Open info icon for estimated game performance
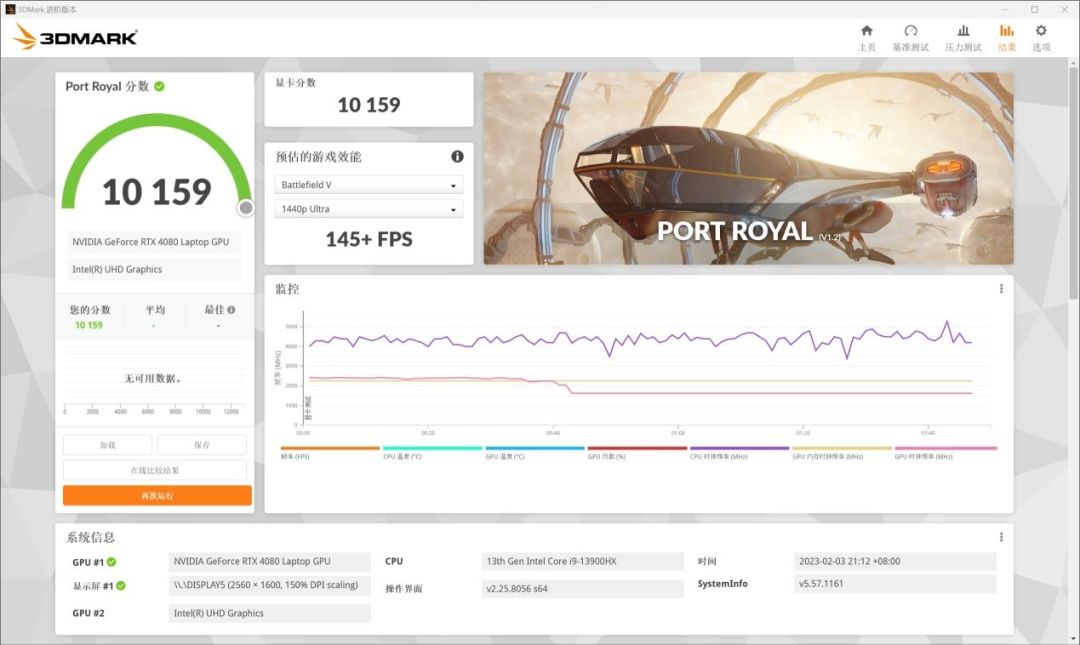The image size is (1080, 645). click(457, 156)
